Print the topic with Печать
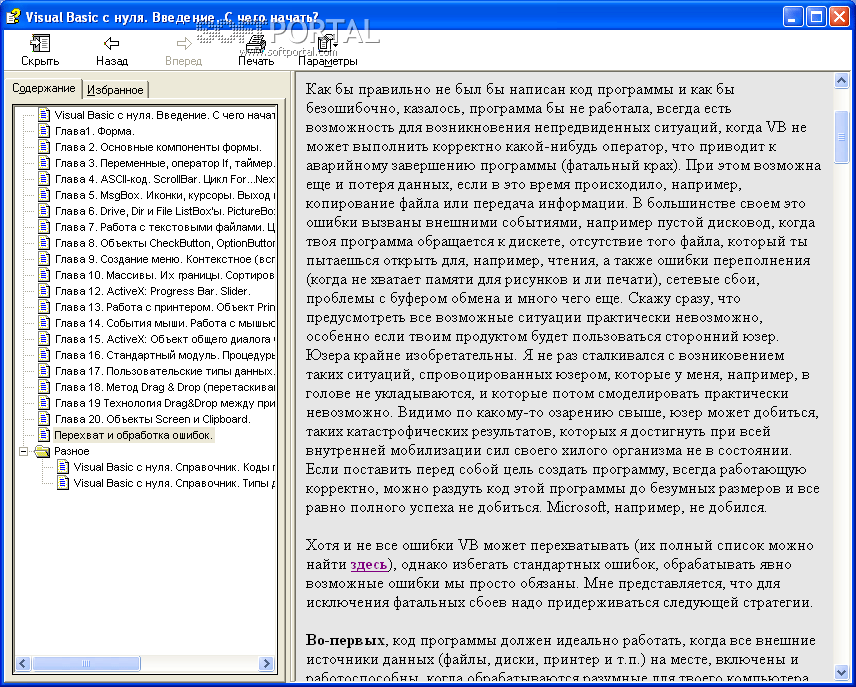Viewport: 856px width, 687px height. point(256,50)
